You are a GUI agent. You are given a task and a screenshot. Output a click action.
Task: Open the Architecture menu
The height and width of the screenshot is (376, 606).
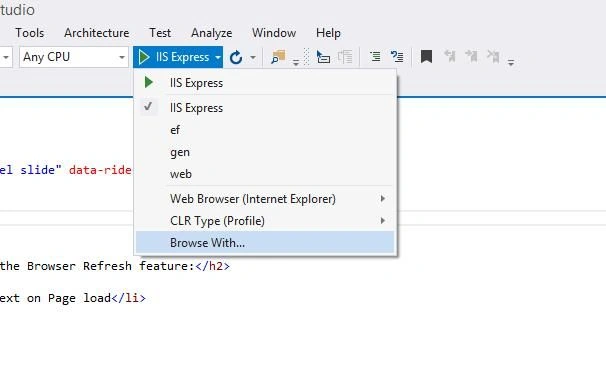click(x=97, y=33)
